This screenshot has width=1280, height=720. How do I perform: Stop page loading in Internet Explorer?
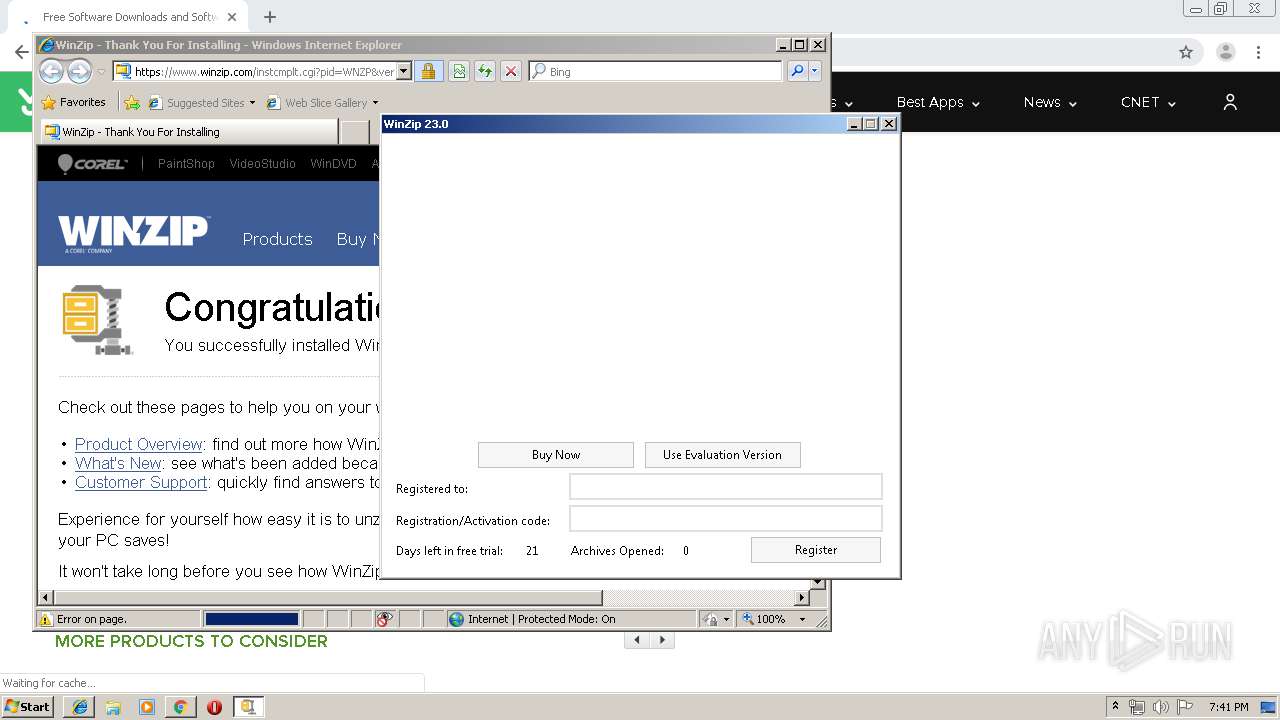click(511, 71)
